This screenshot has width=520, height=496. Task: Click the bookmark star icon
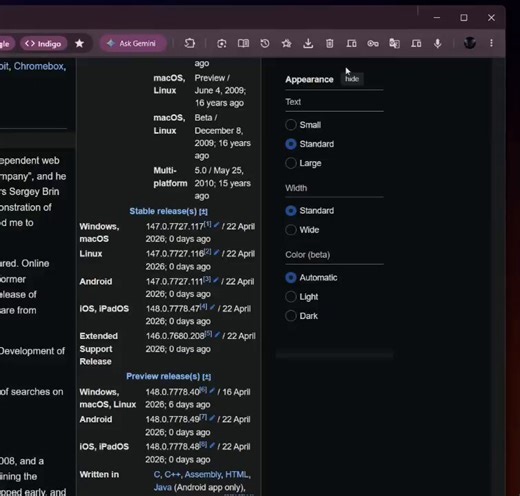click(x=79, y=43)
